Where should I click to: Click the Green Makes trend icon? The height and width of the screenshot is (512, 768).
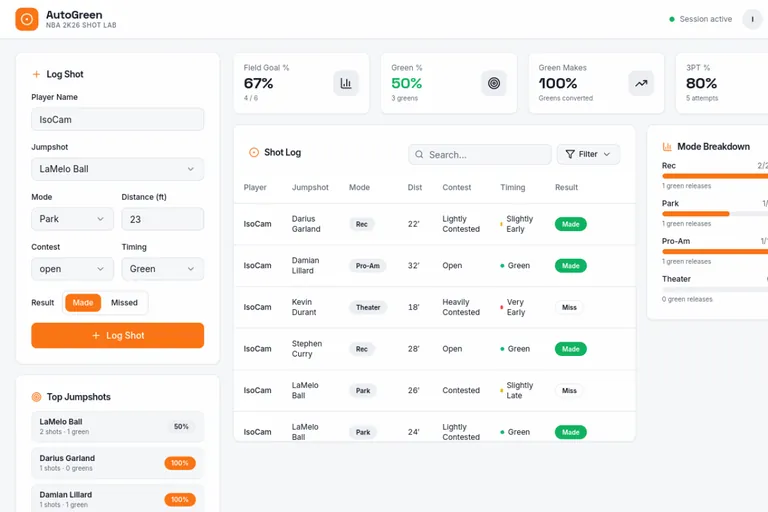[x=641, y=83]
